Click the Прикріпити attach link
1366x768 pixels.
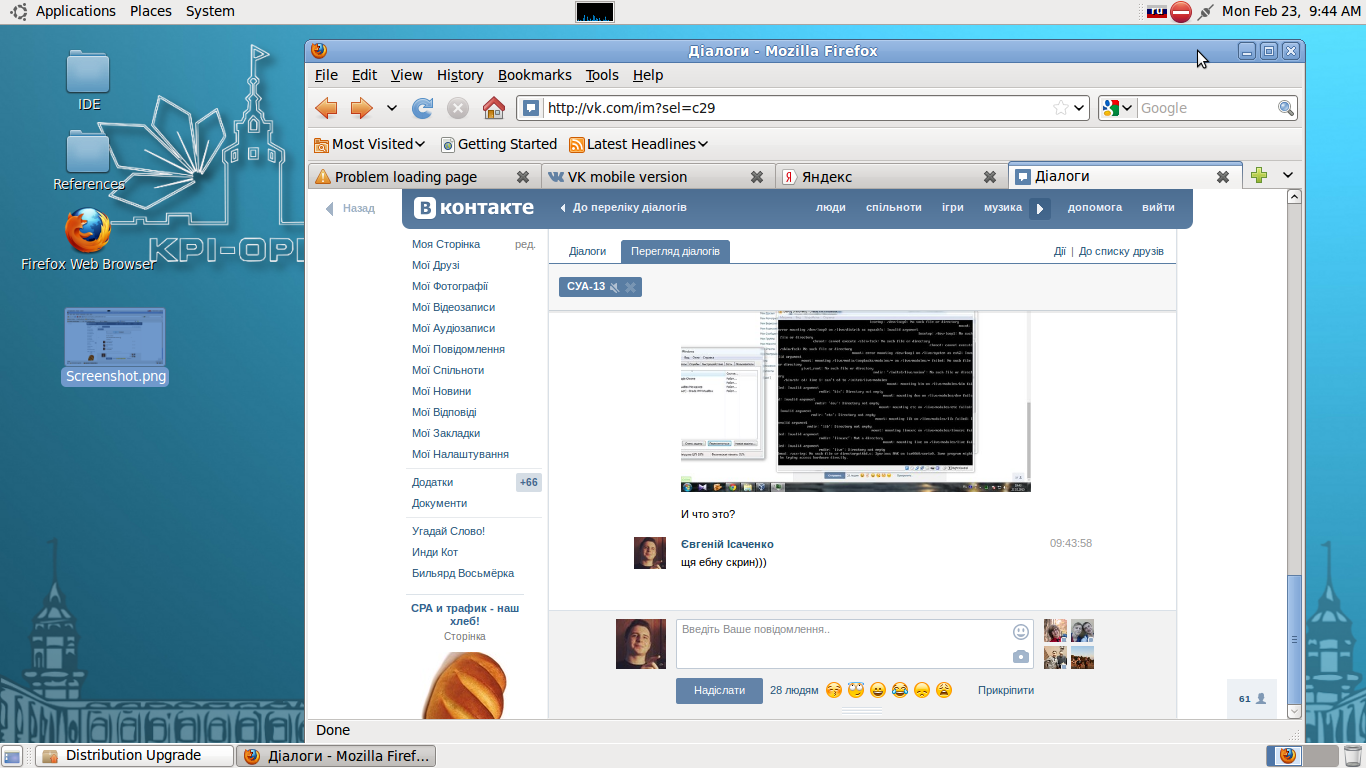click(1006, 690)
